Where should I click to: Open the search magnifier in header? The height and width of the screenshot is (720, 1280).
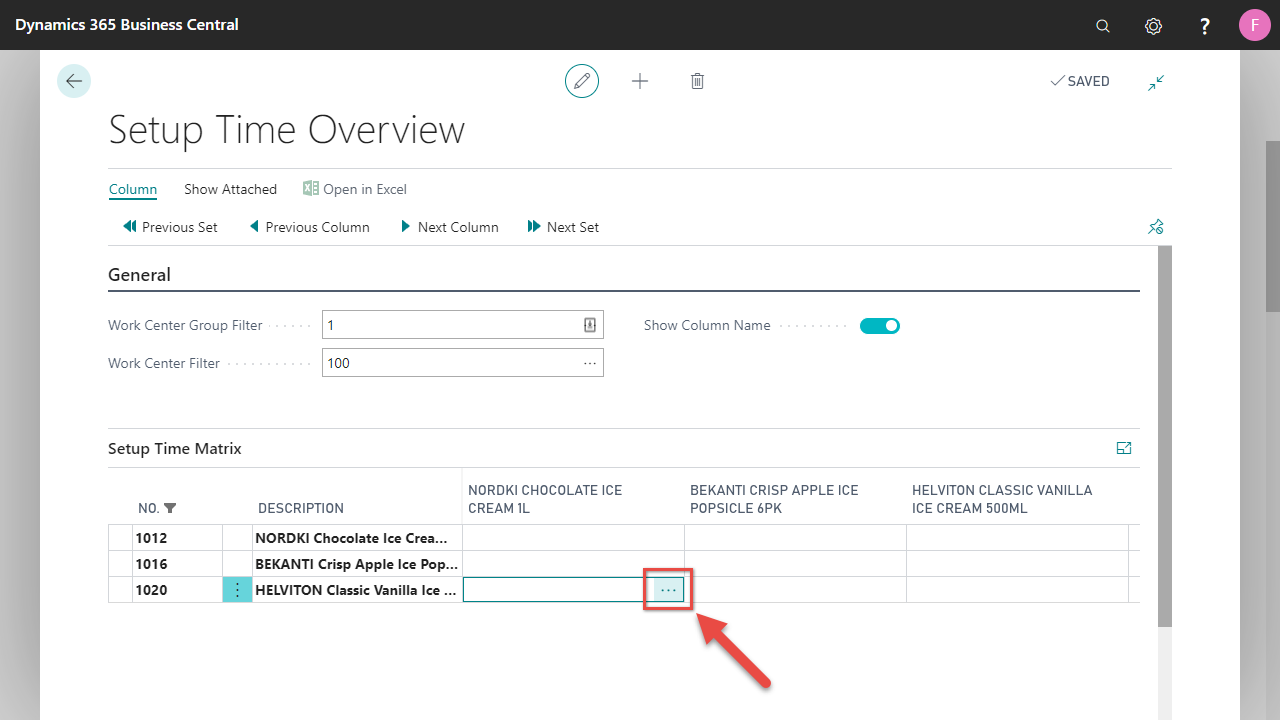(x=1103, y=26)
